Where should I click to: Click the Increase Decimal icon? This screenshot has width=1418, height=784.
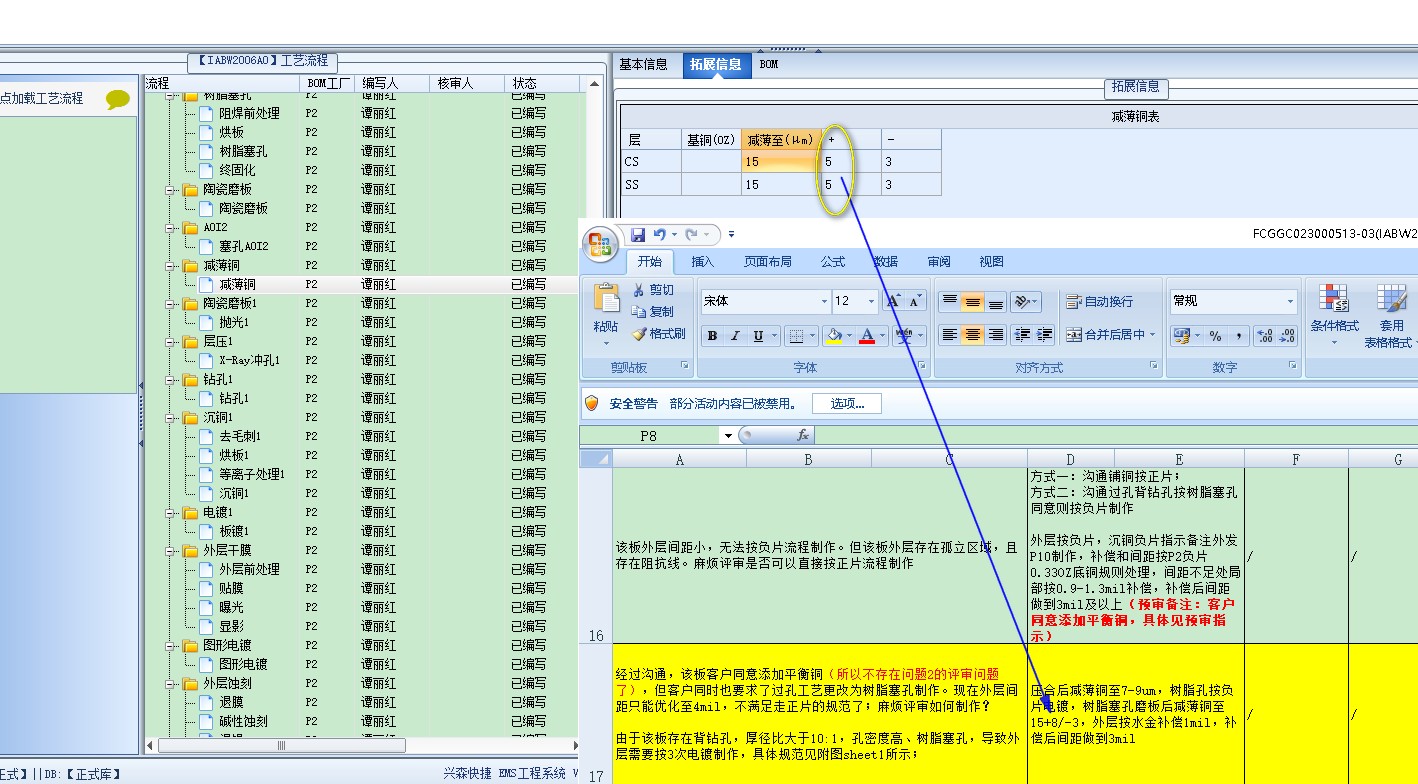coord(1264,335)
